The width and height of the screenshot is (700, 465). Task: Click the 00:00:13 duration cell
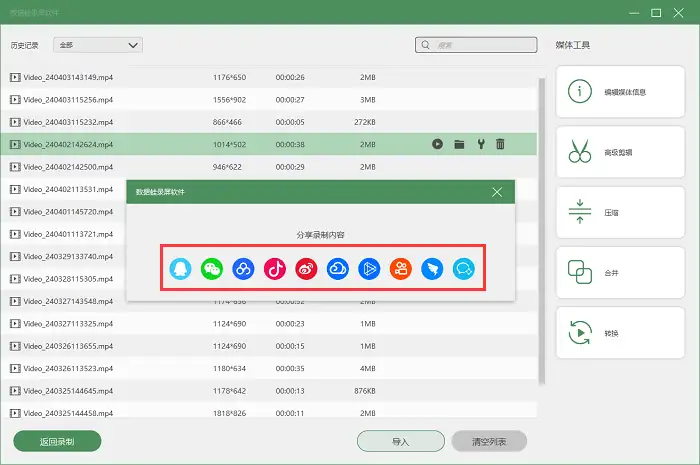[x=290, y=391]
